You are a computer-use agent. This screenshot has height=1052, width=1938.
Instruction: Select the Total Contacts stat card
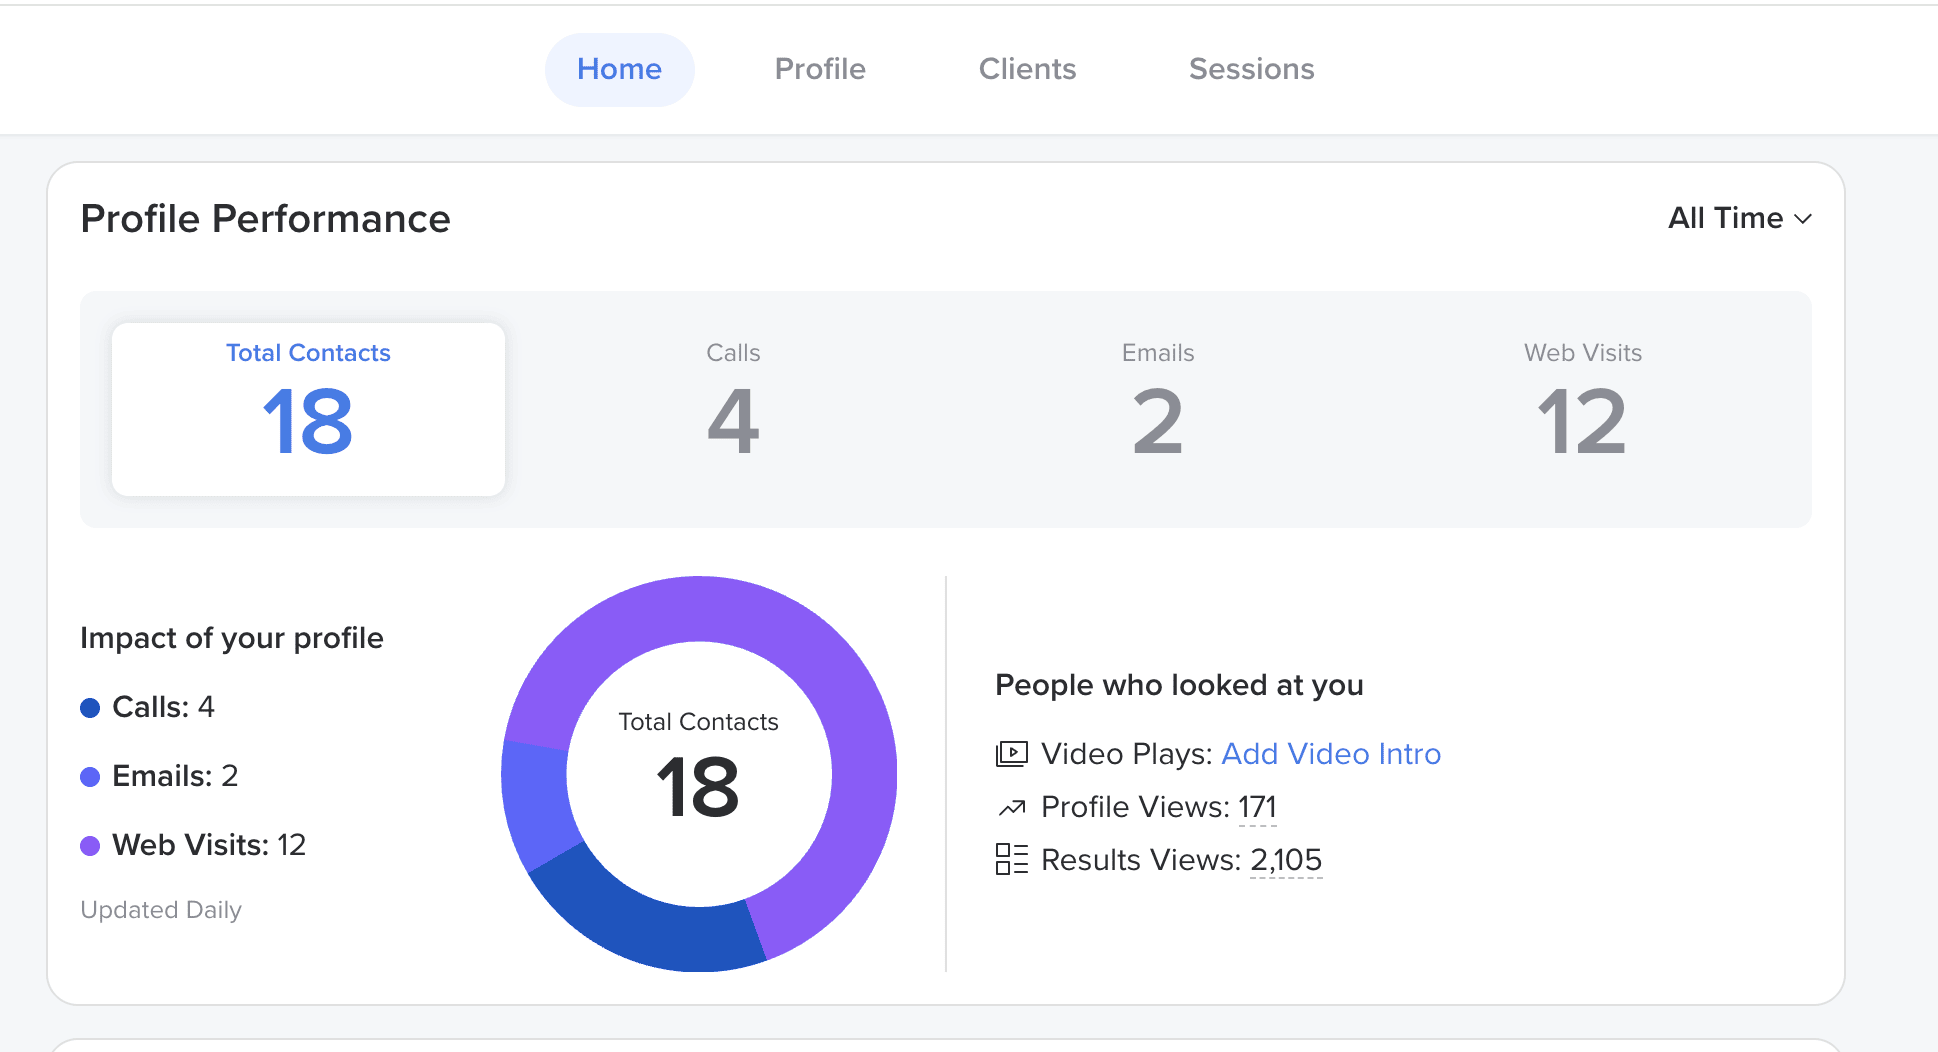point(308,409)
